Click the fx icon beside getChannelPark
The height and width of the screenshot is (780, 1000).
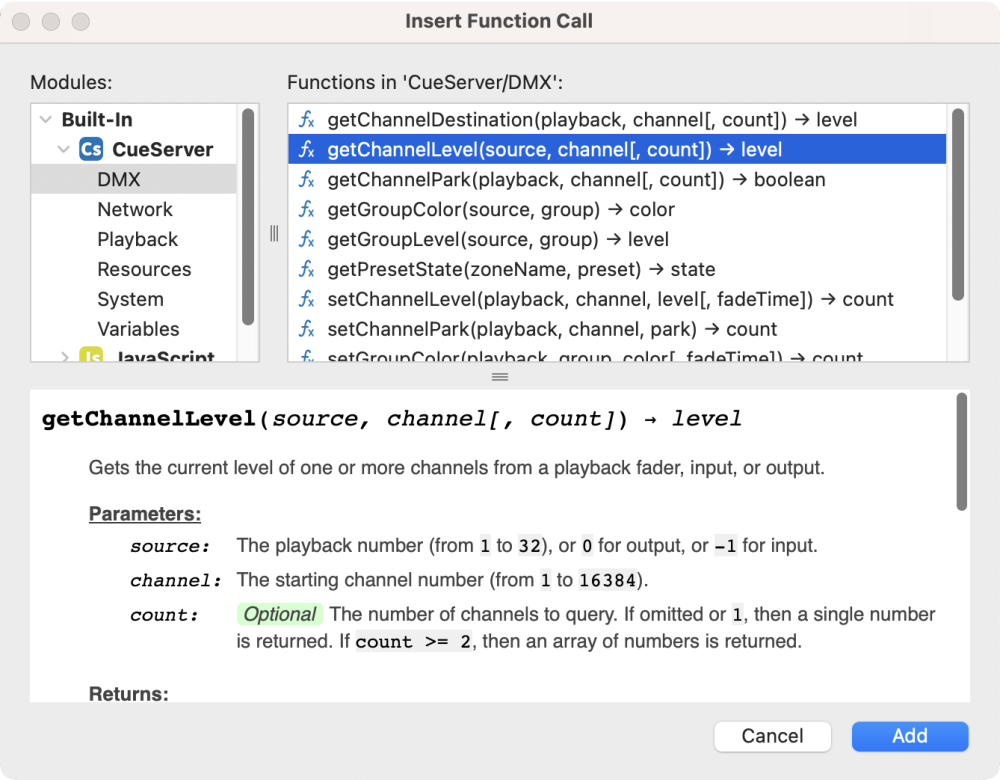pos(307,180)
